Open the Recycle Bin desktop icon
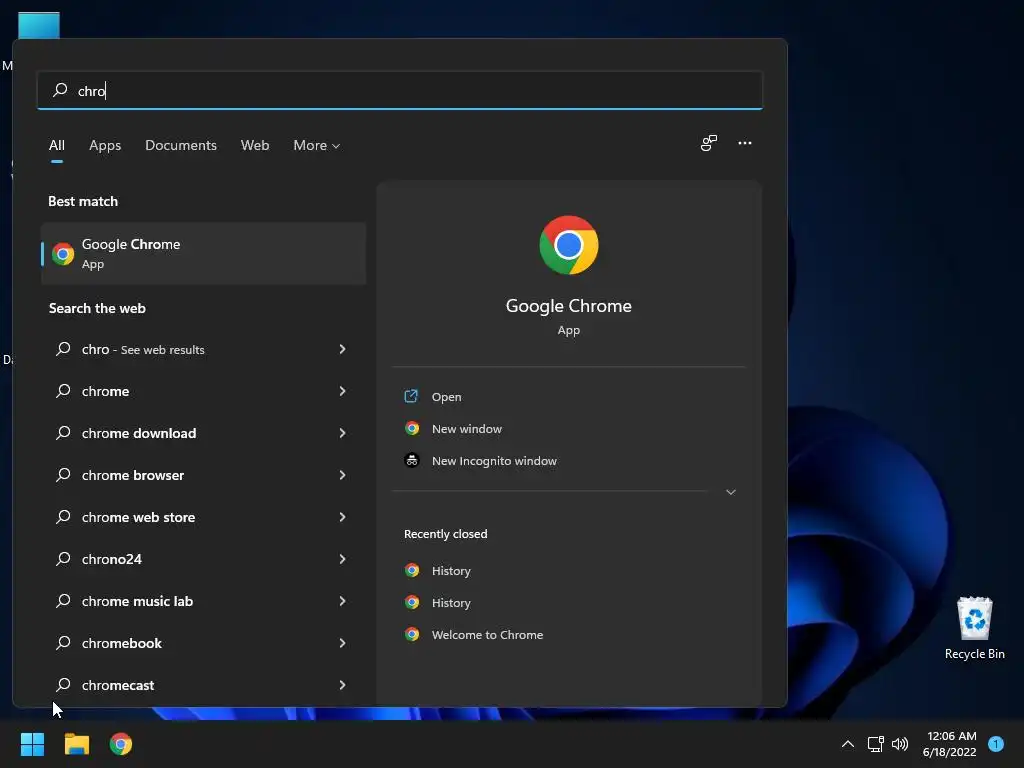Viewport: 1024px width, 768px height. point(974,628)
